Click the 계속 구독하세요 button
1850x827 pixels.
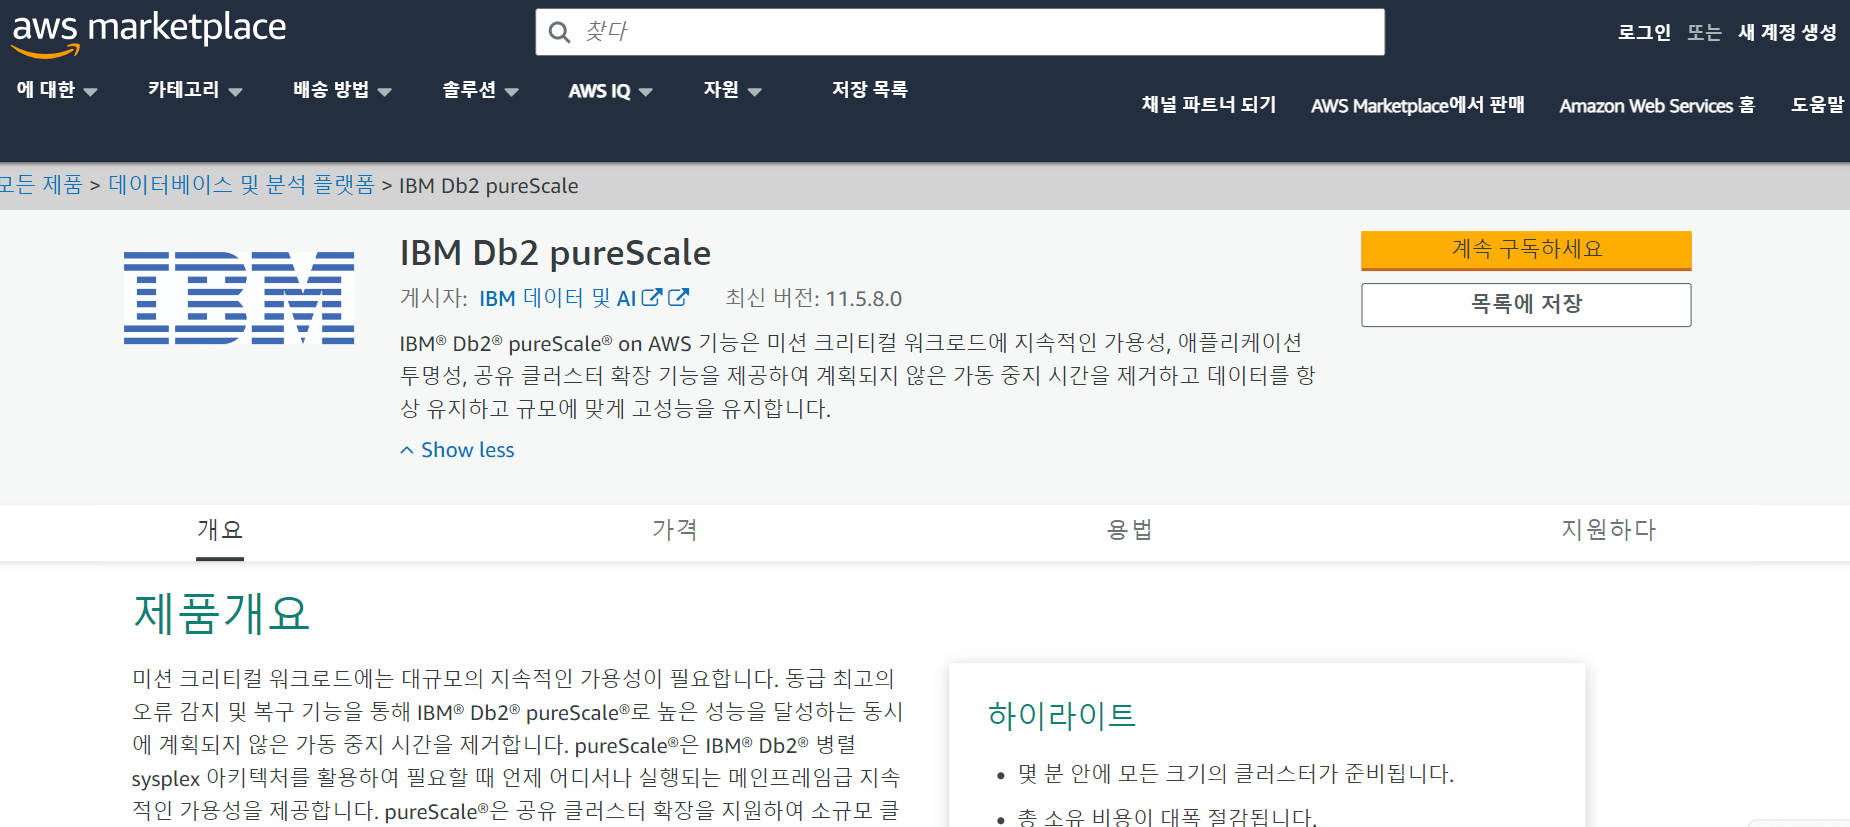[x=1526, y=250]
